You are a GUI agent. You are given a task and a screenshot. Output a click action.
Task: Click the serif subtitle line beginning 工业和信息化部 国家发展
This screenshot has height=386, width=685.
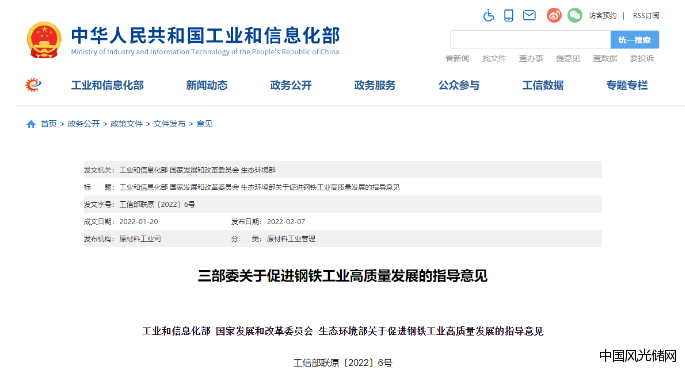[x=342, y=331]
